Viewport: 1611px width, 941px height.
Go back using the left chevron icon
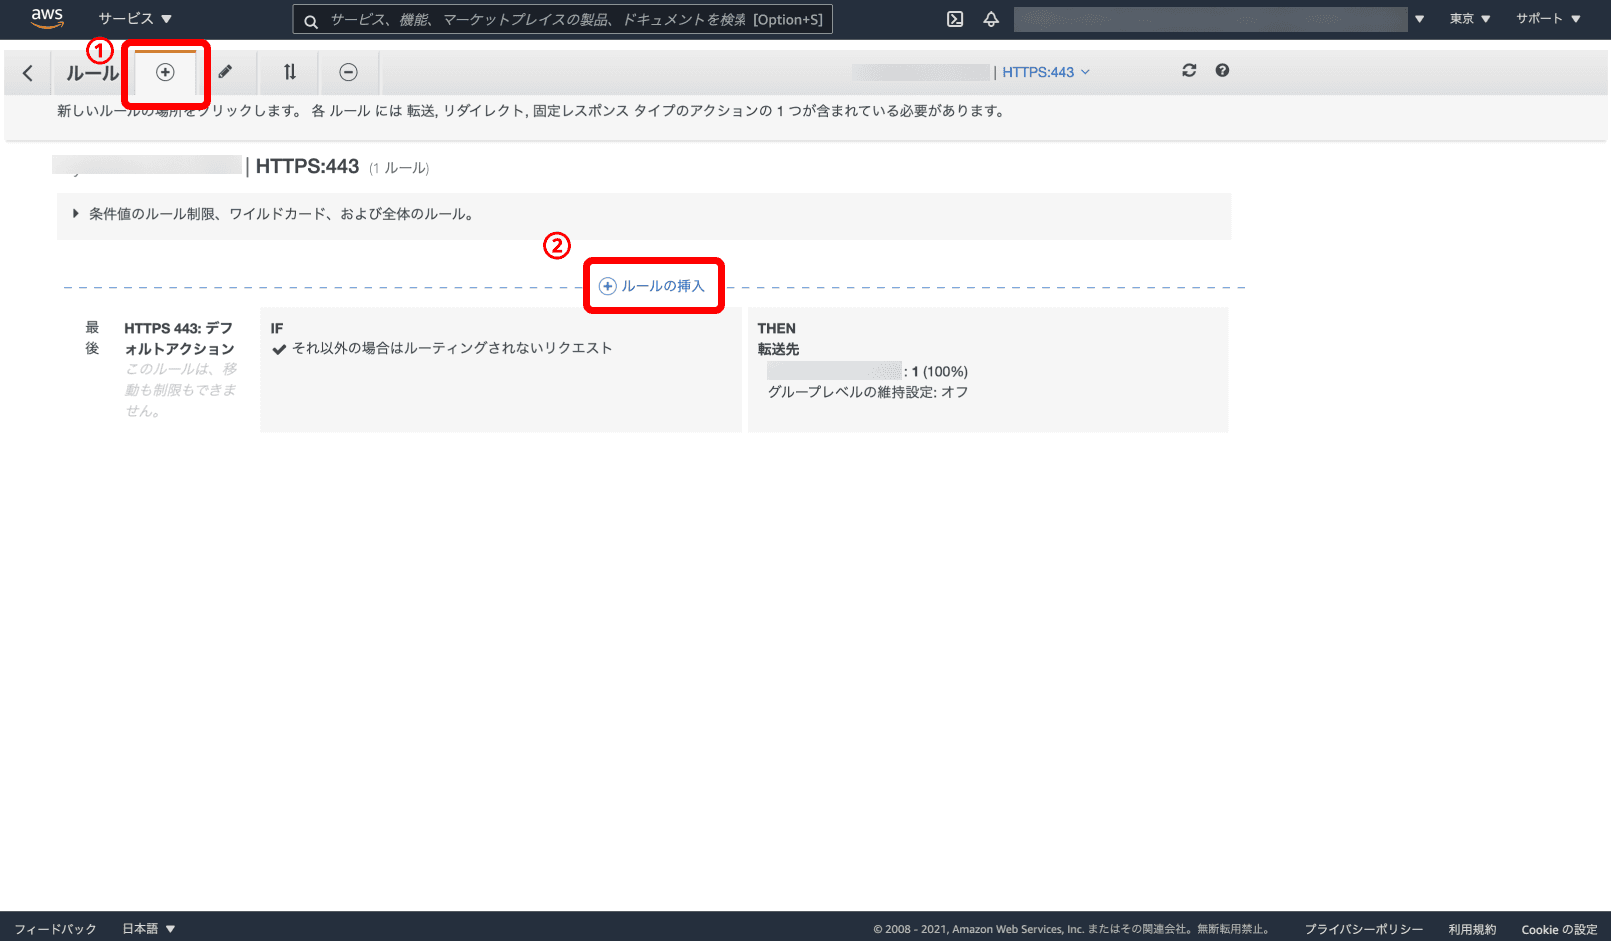(x=28, y=73)
